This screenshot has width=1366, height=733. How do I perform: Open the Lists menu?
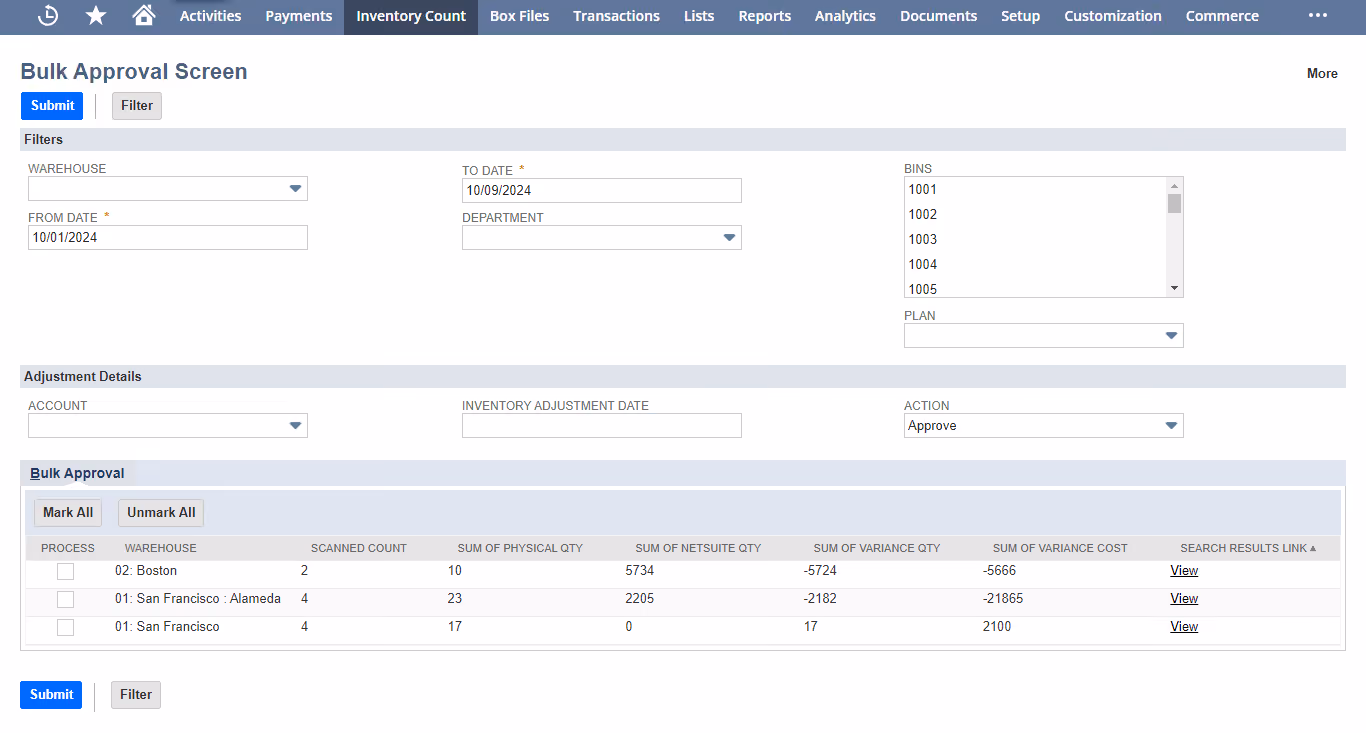point(699,16)
